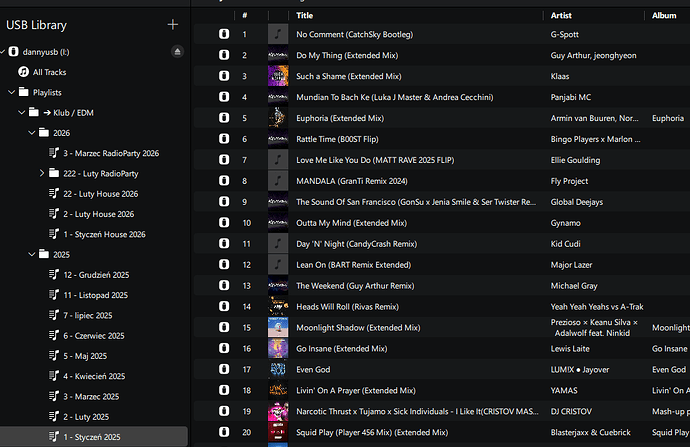This screenshot has height=447, width=690.
Task: Click album art for Go Insane track
Action: pos(278,347)
